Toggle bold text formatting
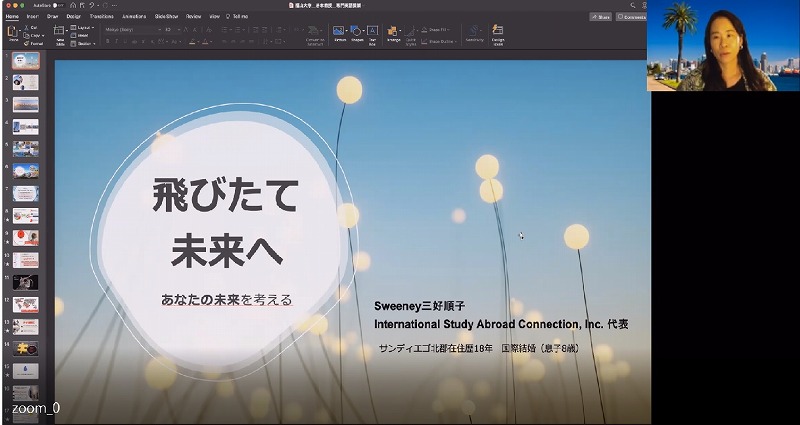Screen dimensions: 800x425 (x=108, y=42)
